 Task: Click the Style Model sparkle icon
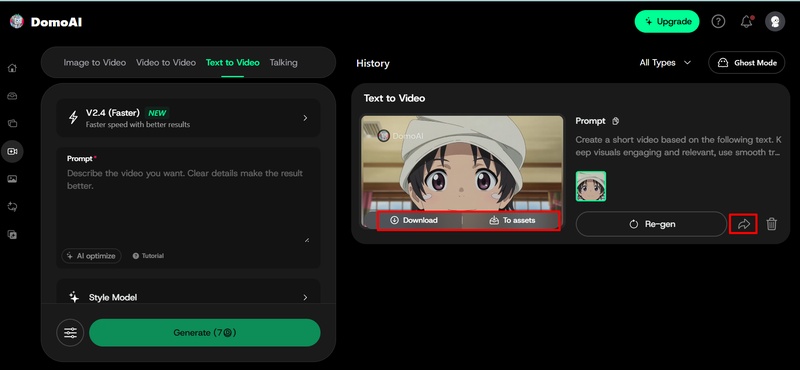(x=74, y=297)
